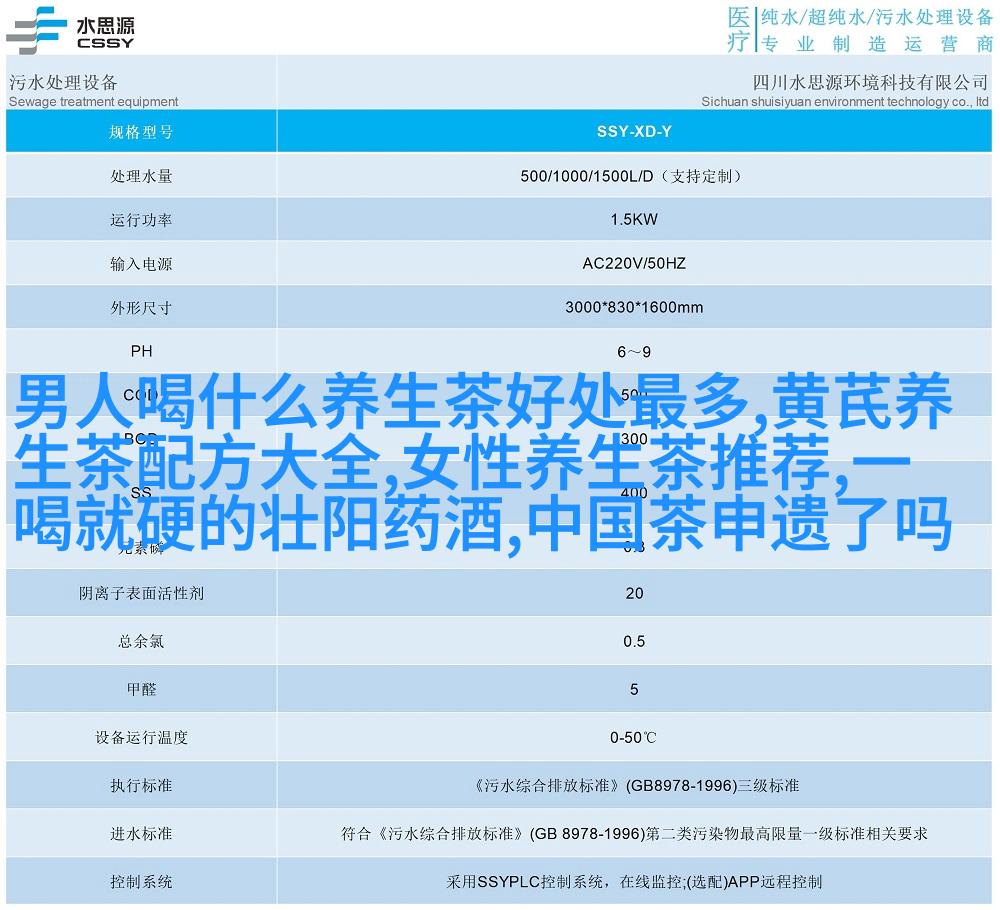
Task: Select the 500/1000/1500L/D value cell
Action: (634, 176)
